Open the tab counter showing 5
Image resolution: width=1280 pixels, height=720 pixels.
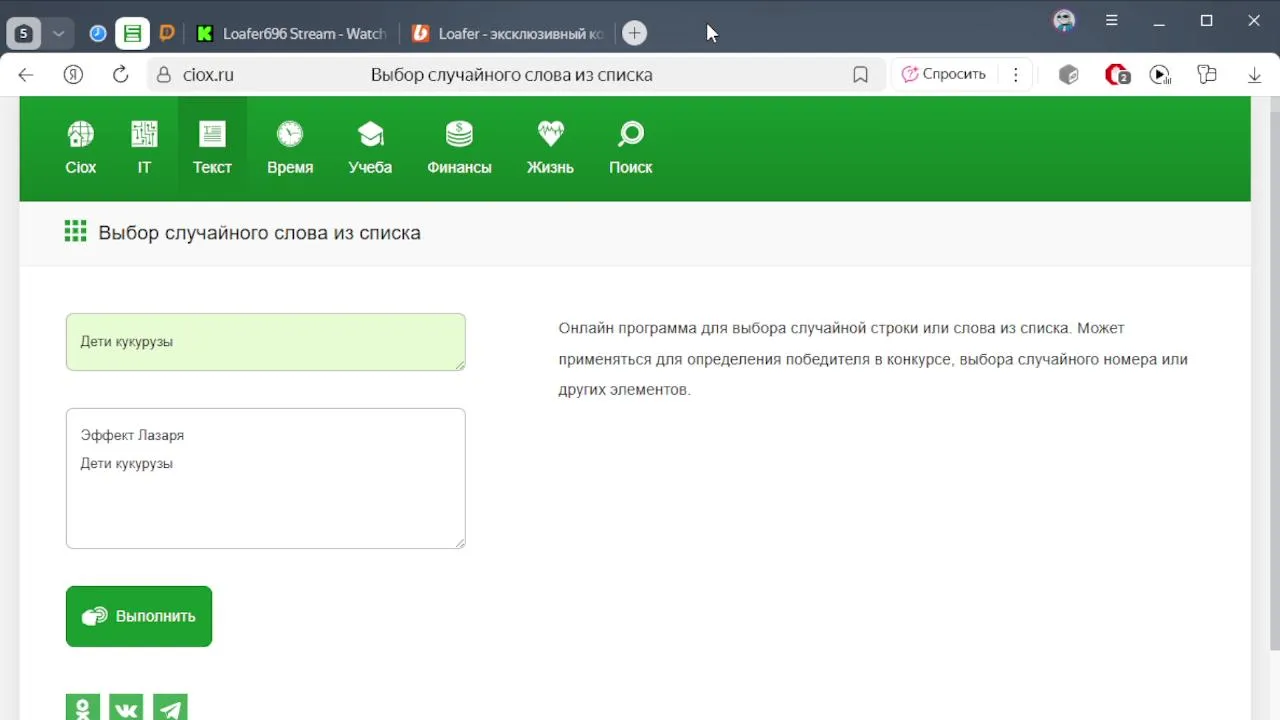click(24, 33)
